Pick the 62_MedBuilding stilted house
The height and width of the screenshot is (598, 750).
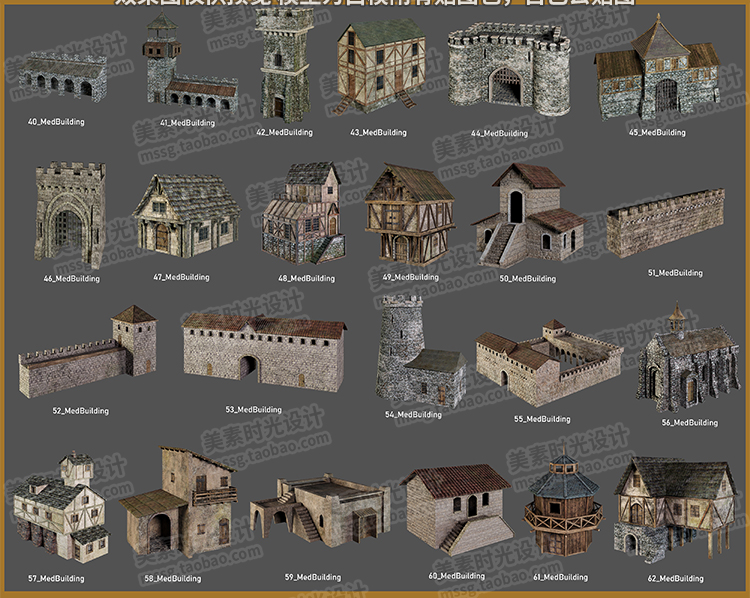[676, 509]
